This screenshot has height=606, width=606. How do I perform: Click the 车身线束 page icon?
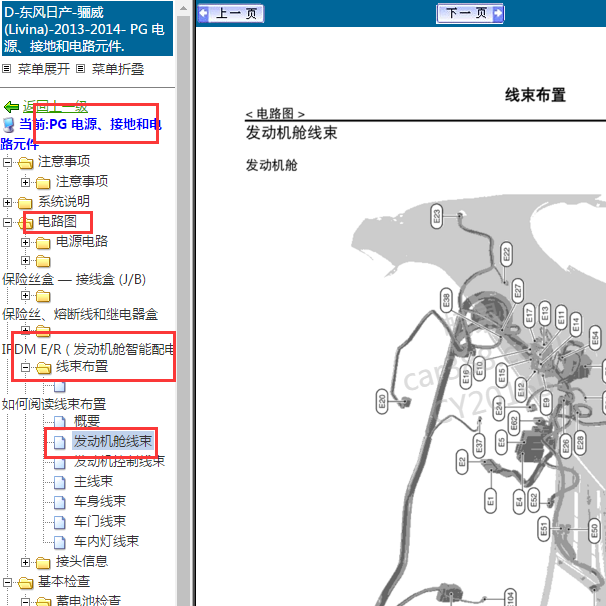60,502
